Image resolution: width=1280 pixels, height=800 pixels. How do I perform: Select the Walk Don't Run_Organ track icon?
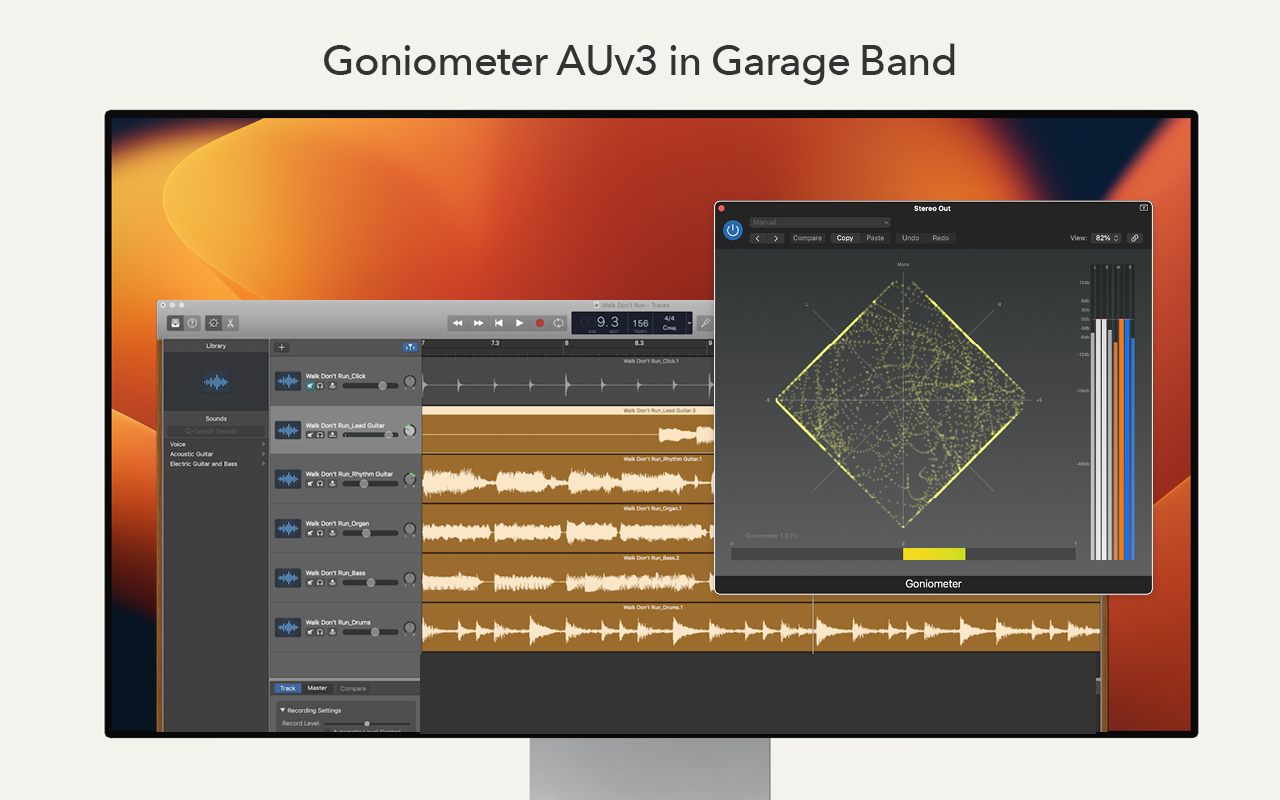[x=288, y=528]
